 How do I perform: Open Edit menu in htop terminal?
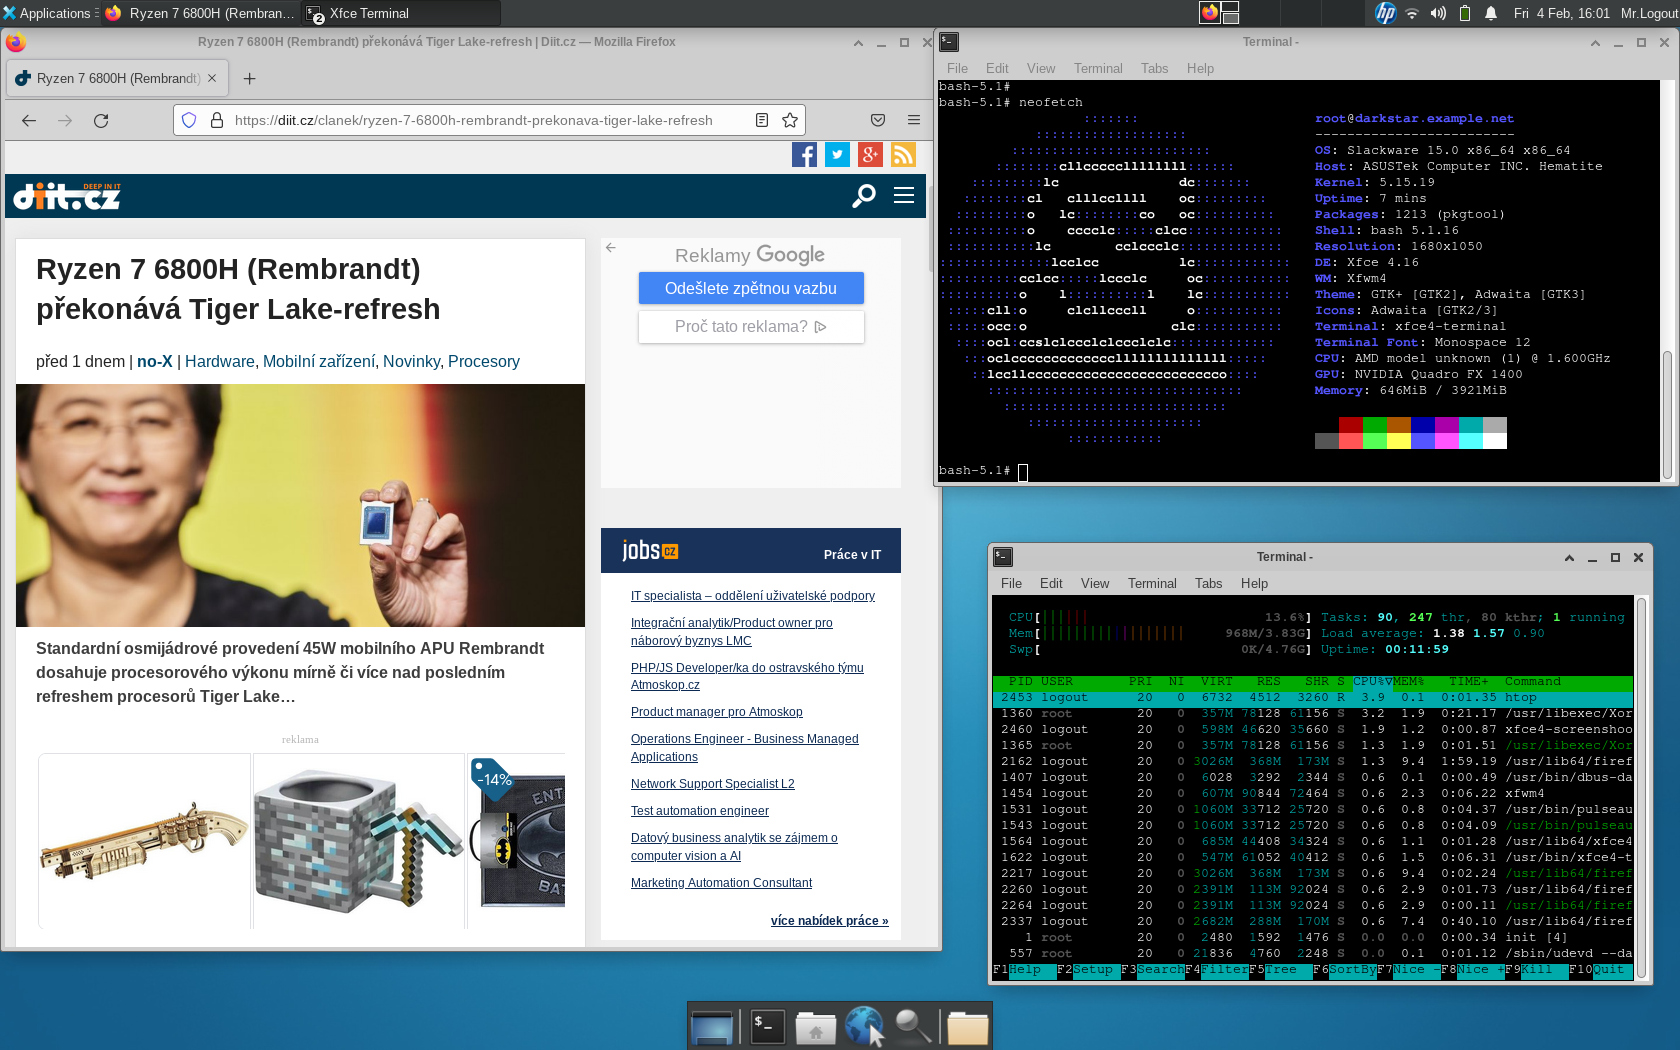[x=1051, y=583]
